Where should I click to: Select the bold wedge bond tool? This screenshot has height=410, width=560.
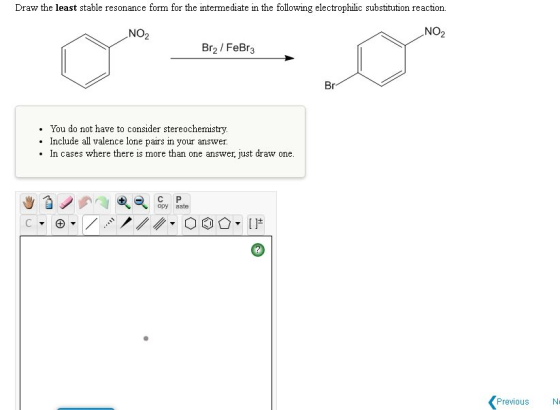pyautogui.click(x=126, y=224)
